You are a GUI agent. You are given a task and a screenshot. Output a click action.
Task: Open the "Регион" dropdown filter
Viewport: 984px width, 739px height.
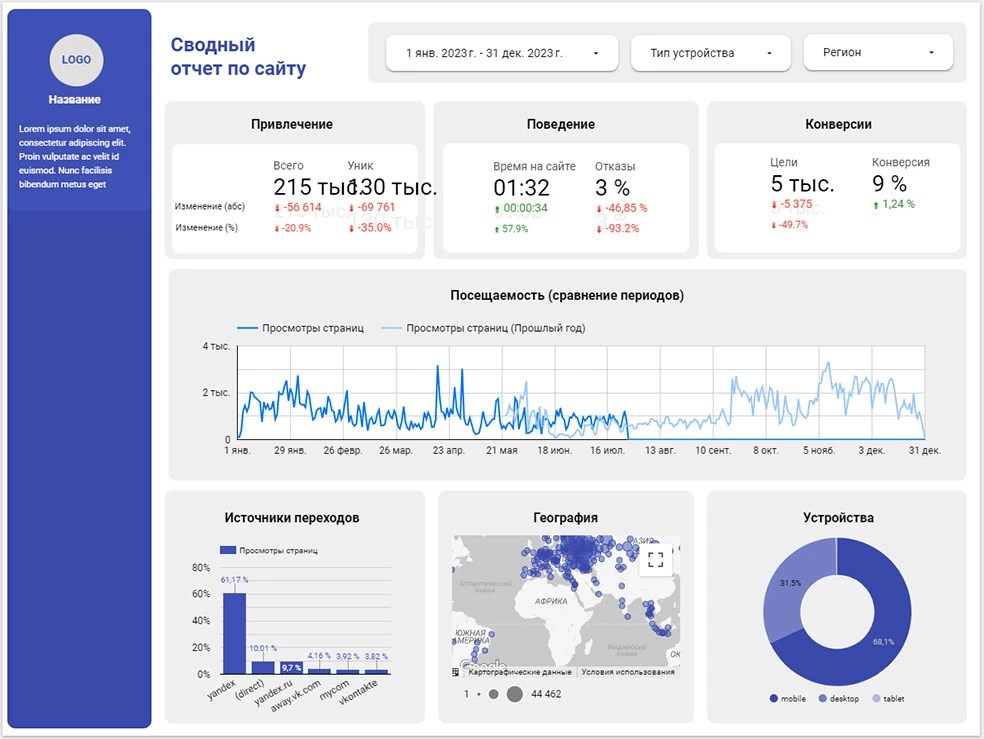878,53
